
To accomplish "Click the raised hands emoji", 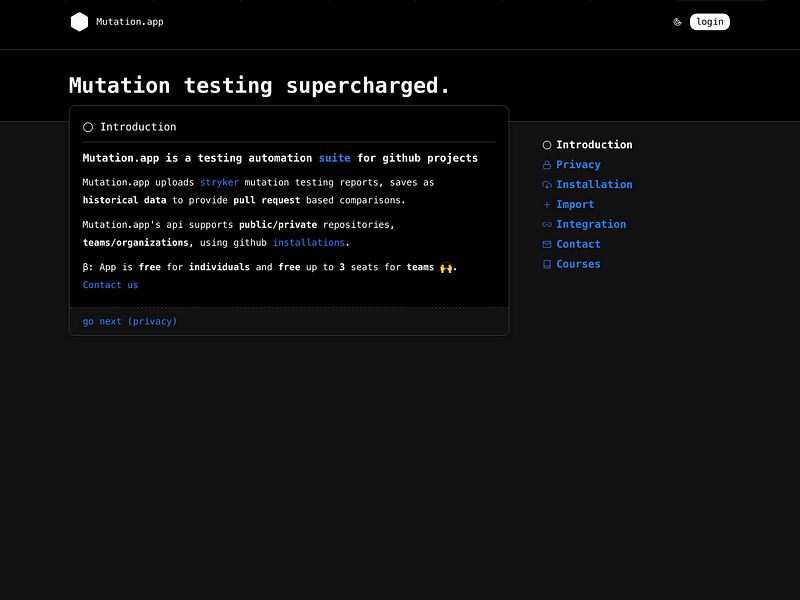I will click(446, 267).
